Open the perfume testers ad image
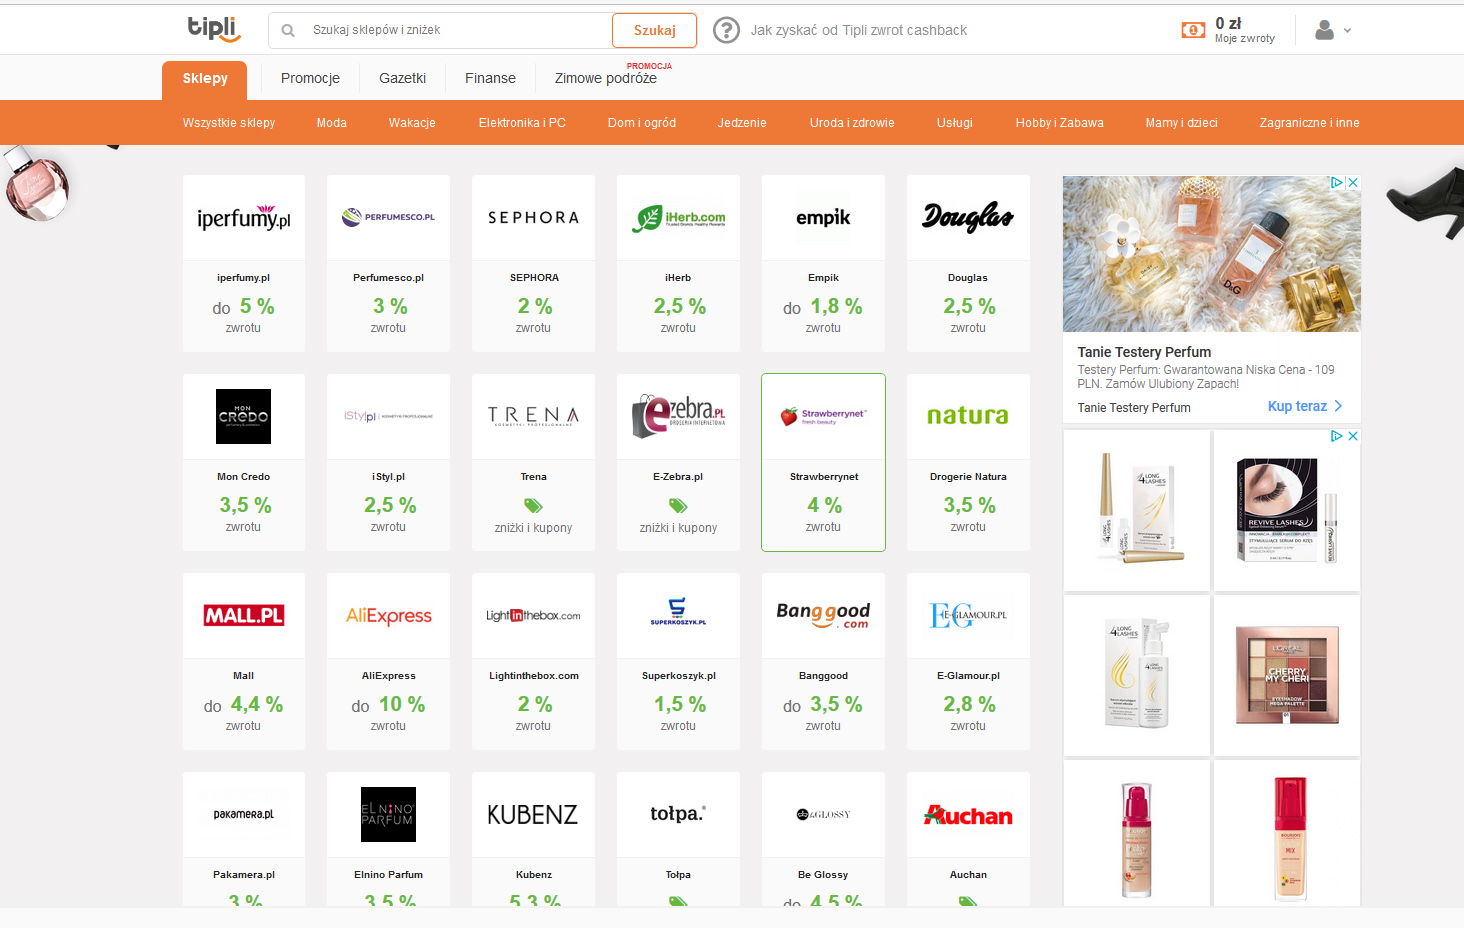This screenshot has height=928, width=1464. coord(1212,254)
